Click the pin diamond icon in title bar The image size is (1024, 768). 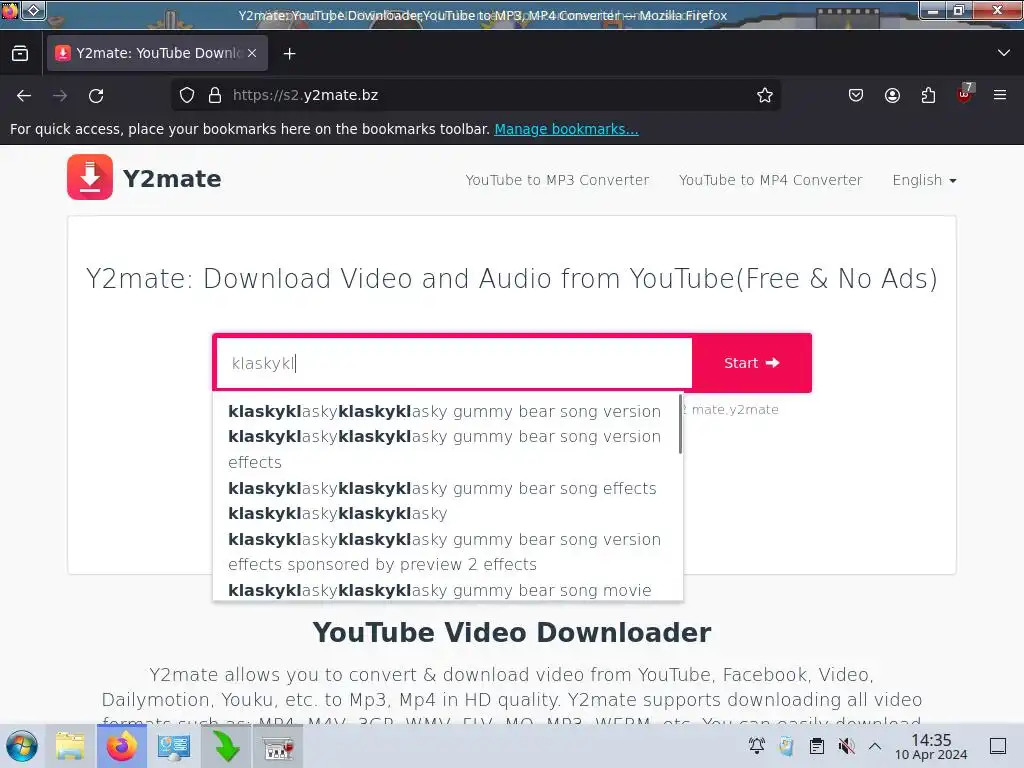pyautogui.click(x=33, y=10)
